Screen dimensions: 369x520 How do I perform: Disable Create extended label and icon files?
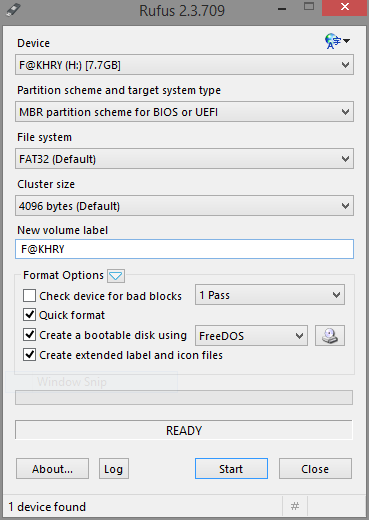pos(29,355)
